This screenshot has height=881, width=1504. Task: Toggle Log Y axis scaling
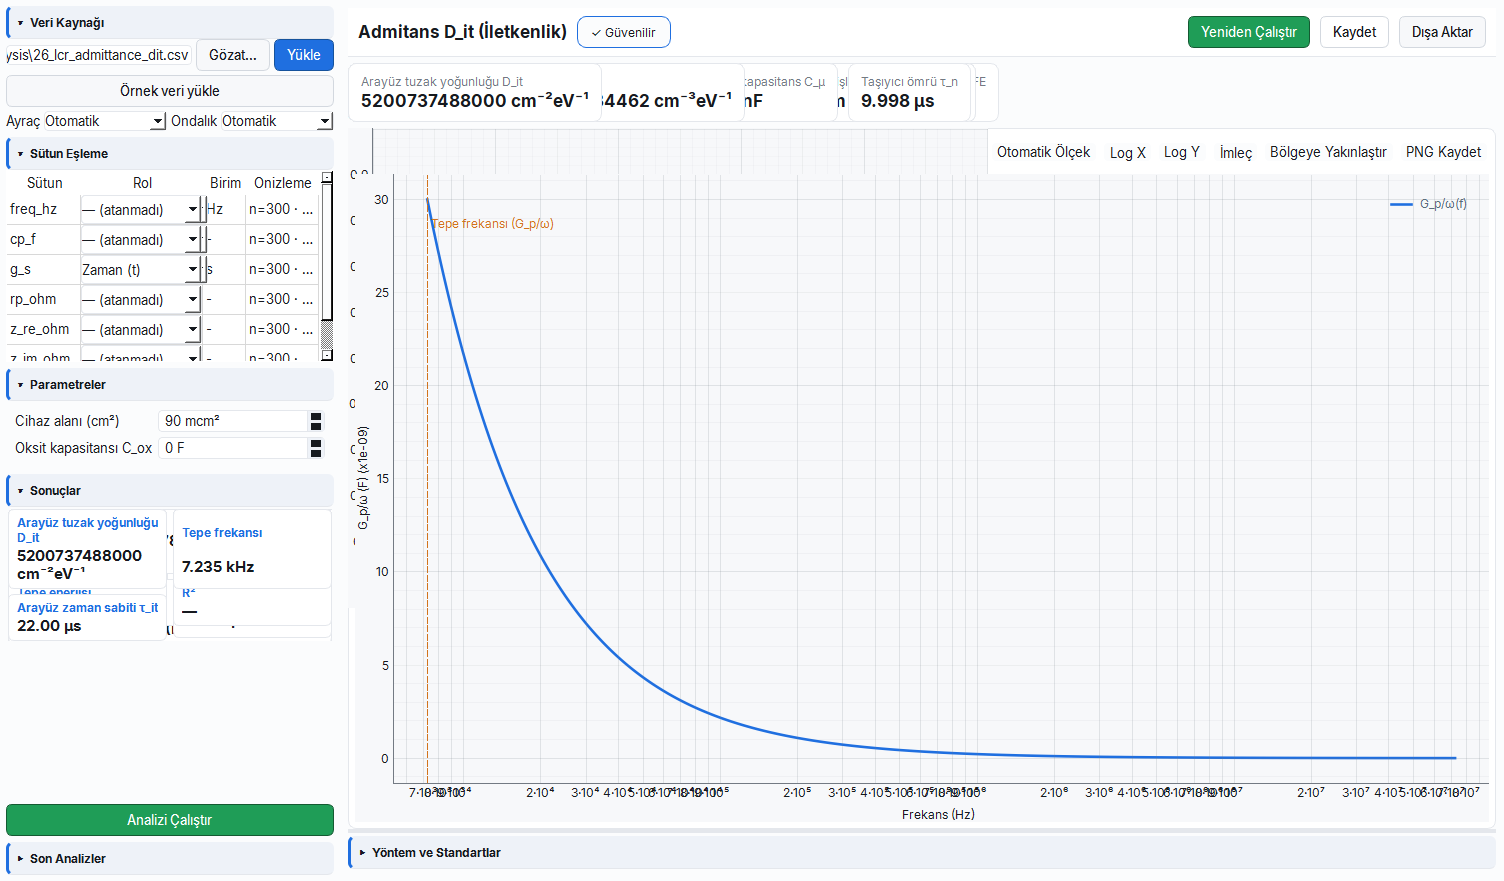tap(1182, 152)
